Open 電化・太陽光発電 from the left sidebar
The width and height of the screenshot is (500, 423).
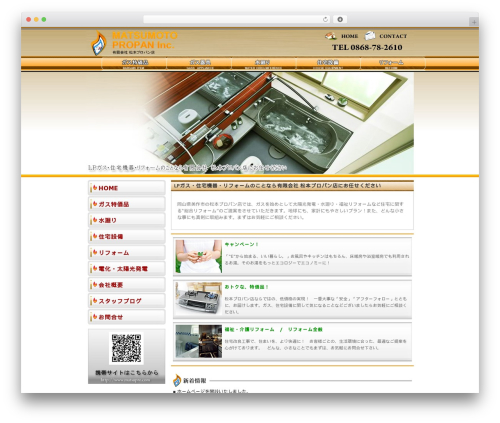pos(127,269)
